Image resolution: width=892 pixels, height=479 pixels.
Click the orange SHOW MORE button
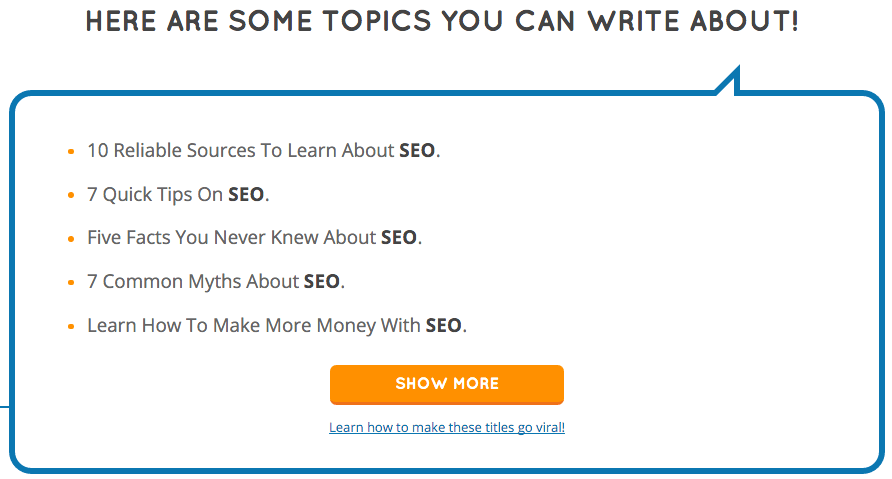(446, 384)
